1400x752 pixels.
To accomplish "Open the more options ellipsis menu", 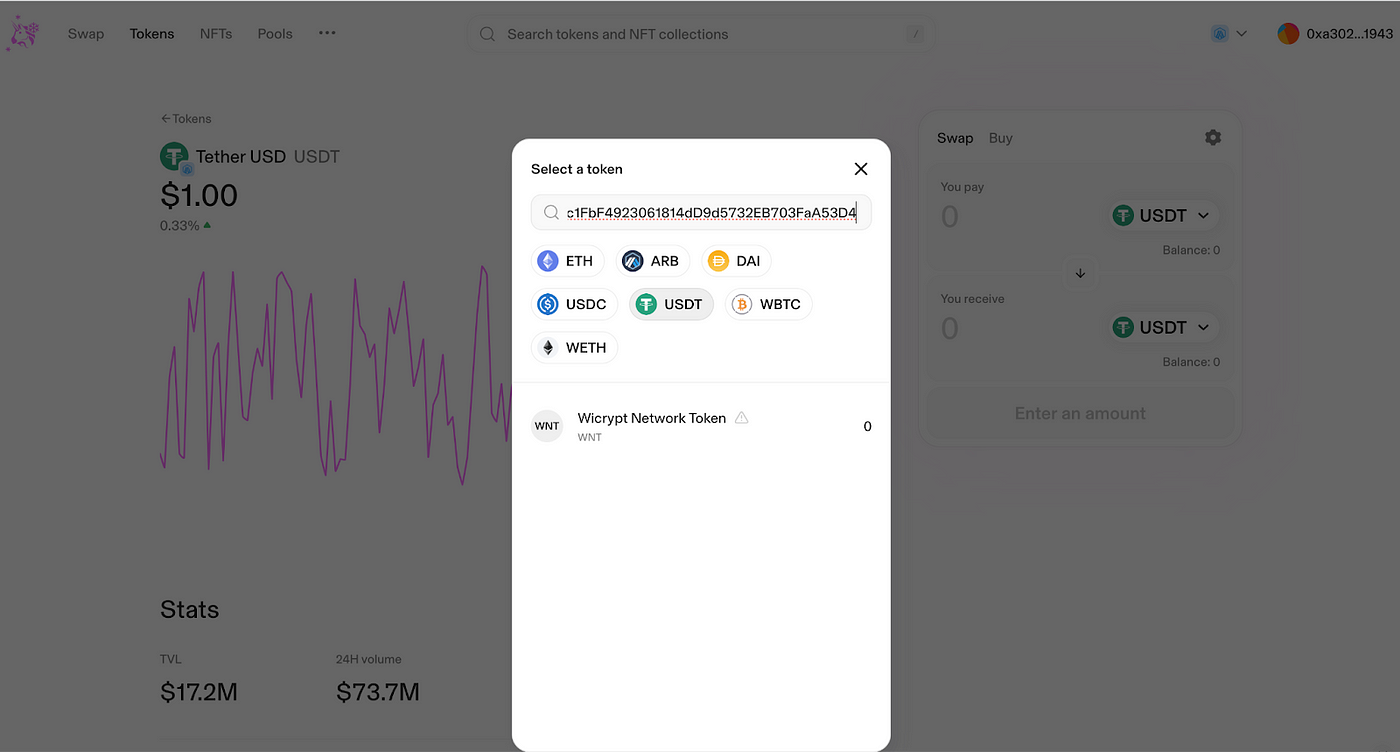I will pos(327,33).
